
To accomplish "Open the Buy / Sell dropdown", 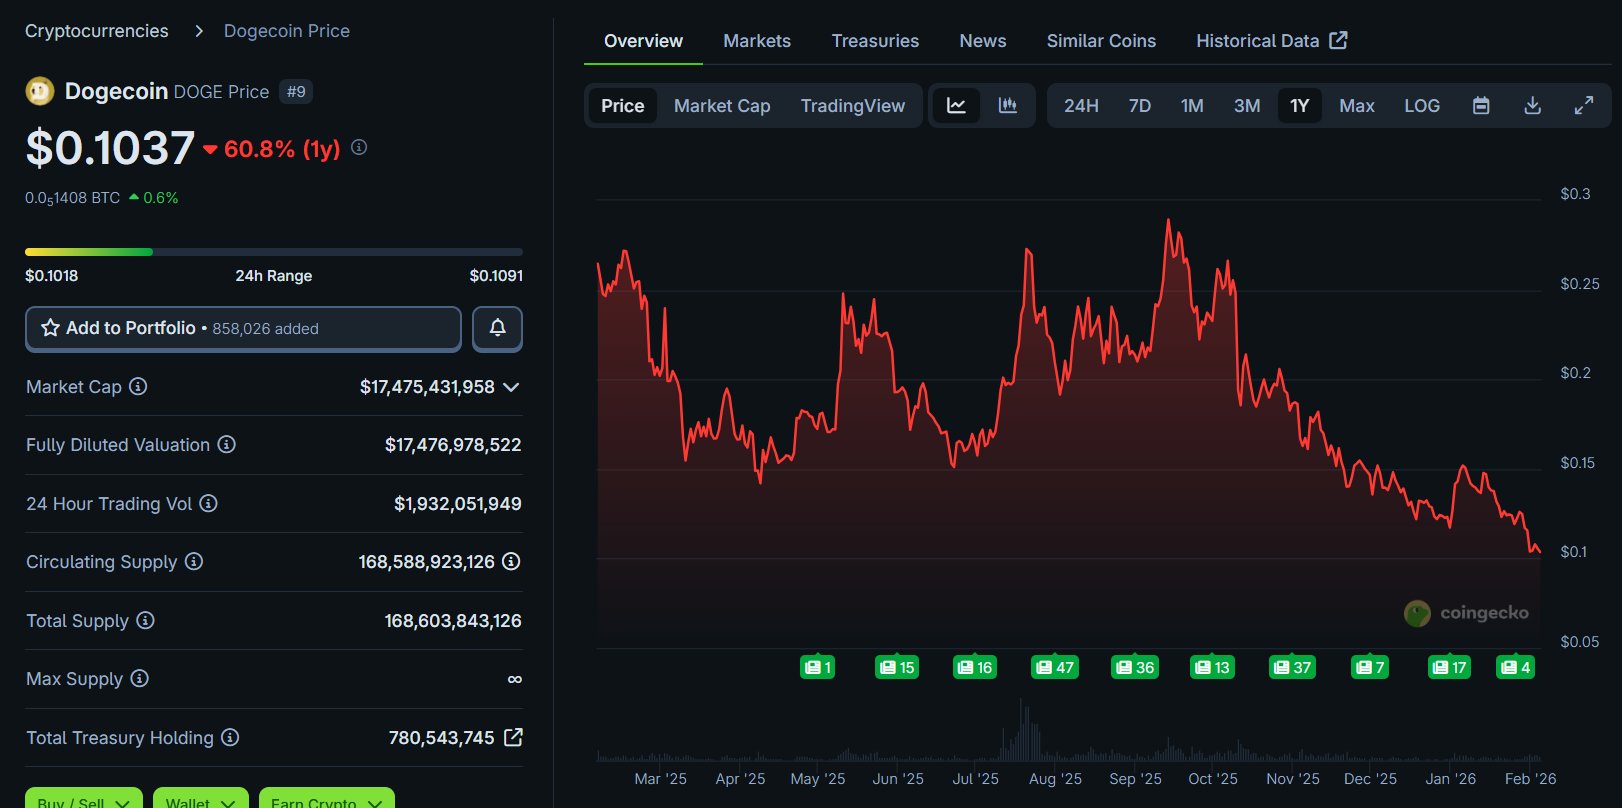I will pyautogui.click(x=83, y=800).
